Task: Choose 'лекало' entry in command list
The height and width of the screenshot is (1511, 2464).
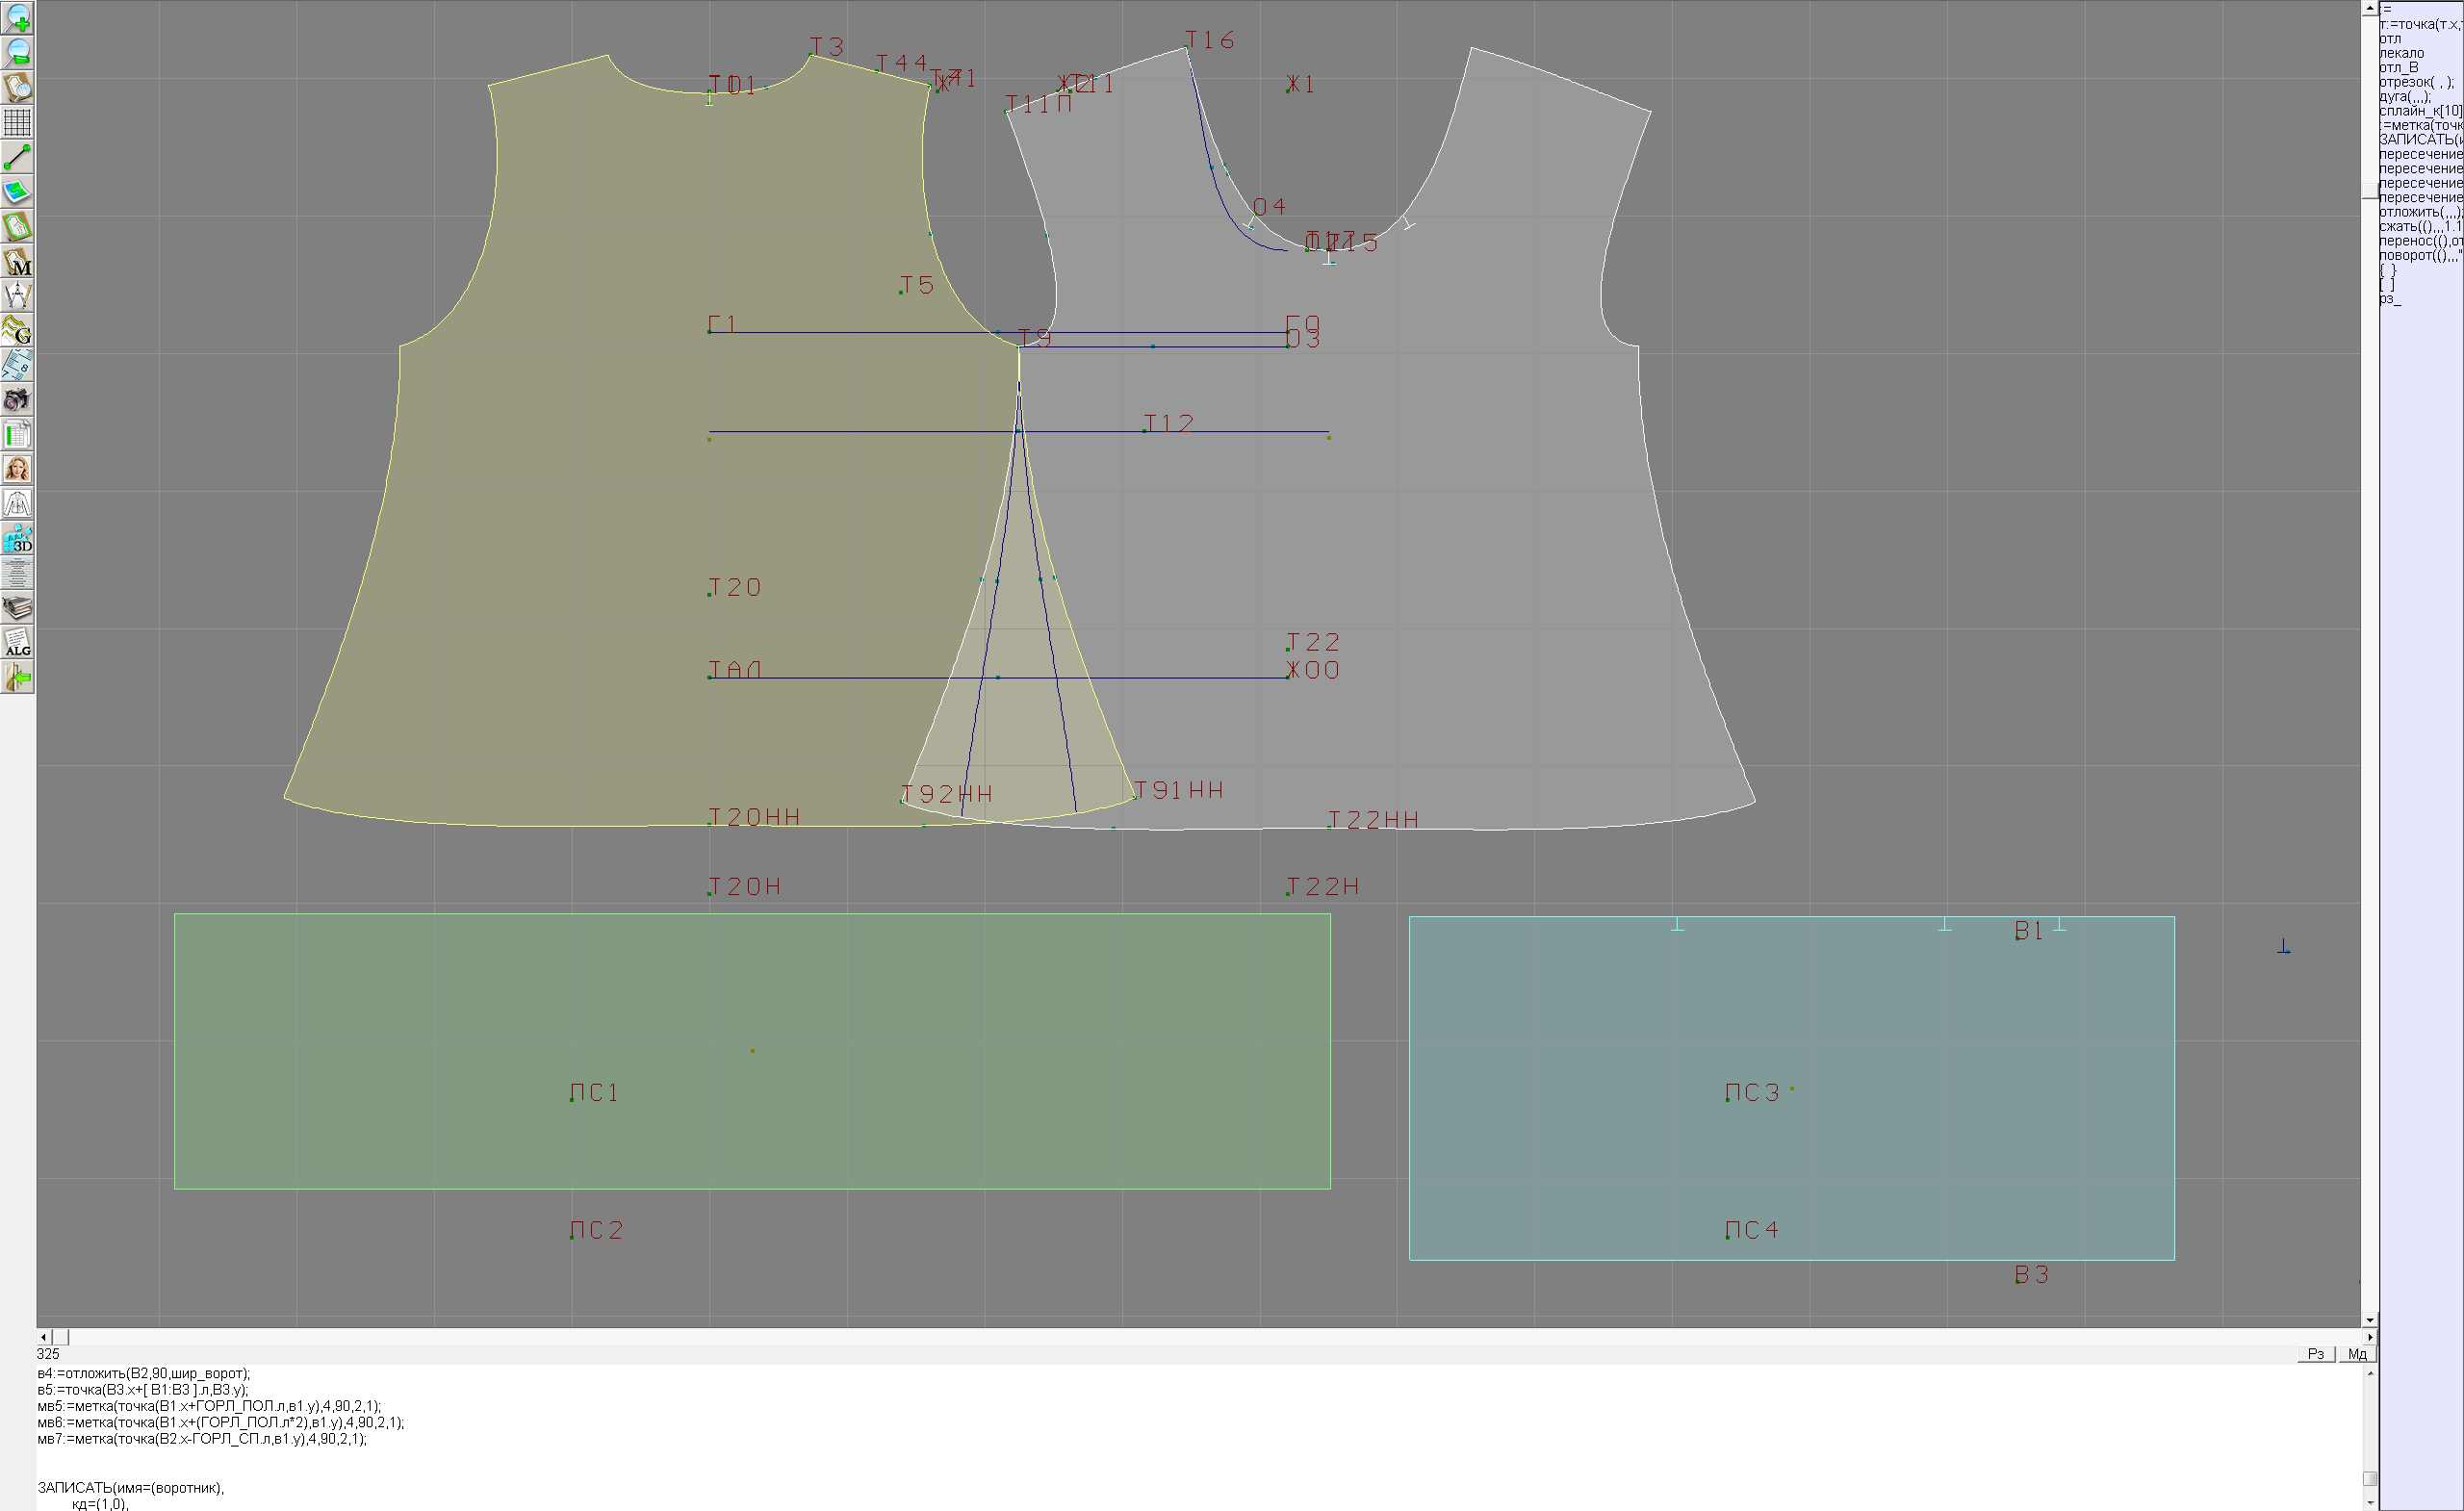Action: coord(2401,53)
